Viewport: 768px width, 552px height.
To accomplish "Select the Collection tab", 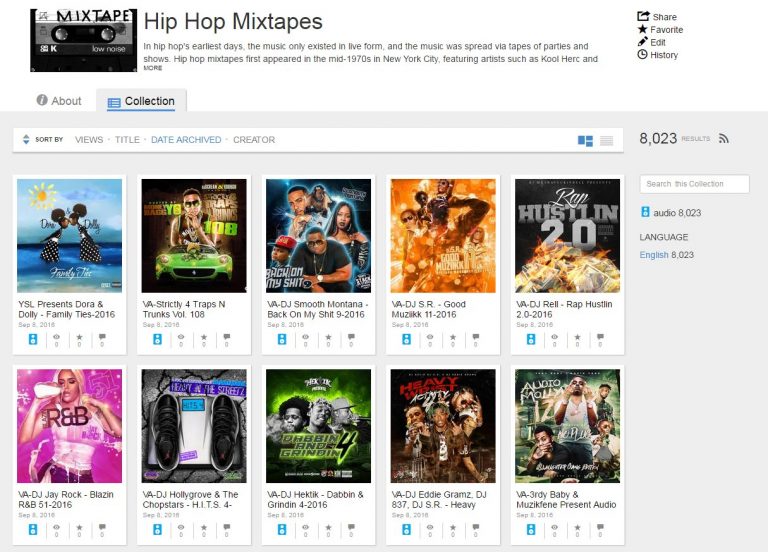I will (x=141, y=101).
